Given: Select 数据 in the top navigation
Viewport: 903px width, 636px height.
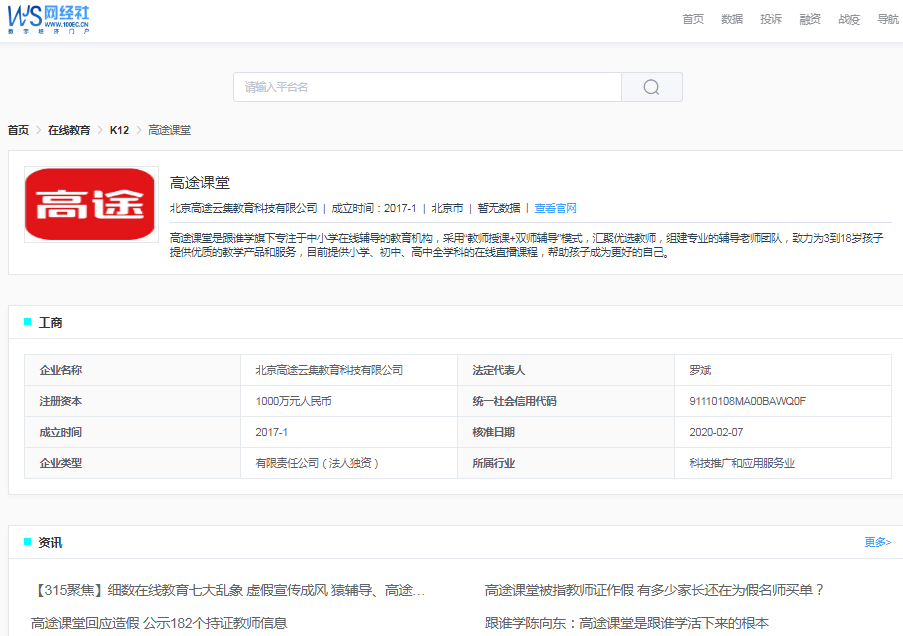Looking at the screenshot, I should (x=732, y=19).
